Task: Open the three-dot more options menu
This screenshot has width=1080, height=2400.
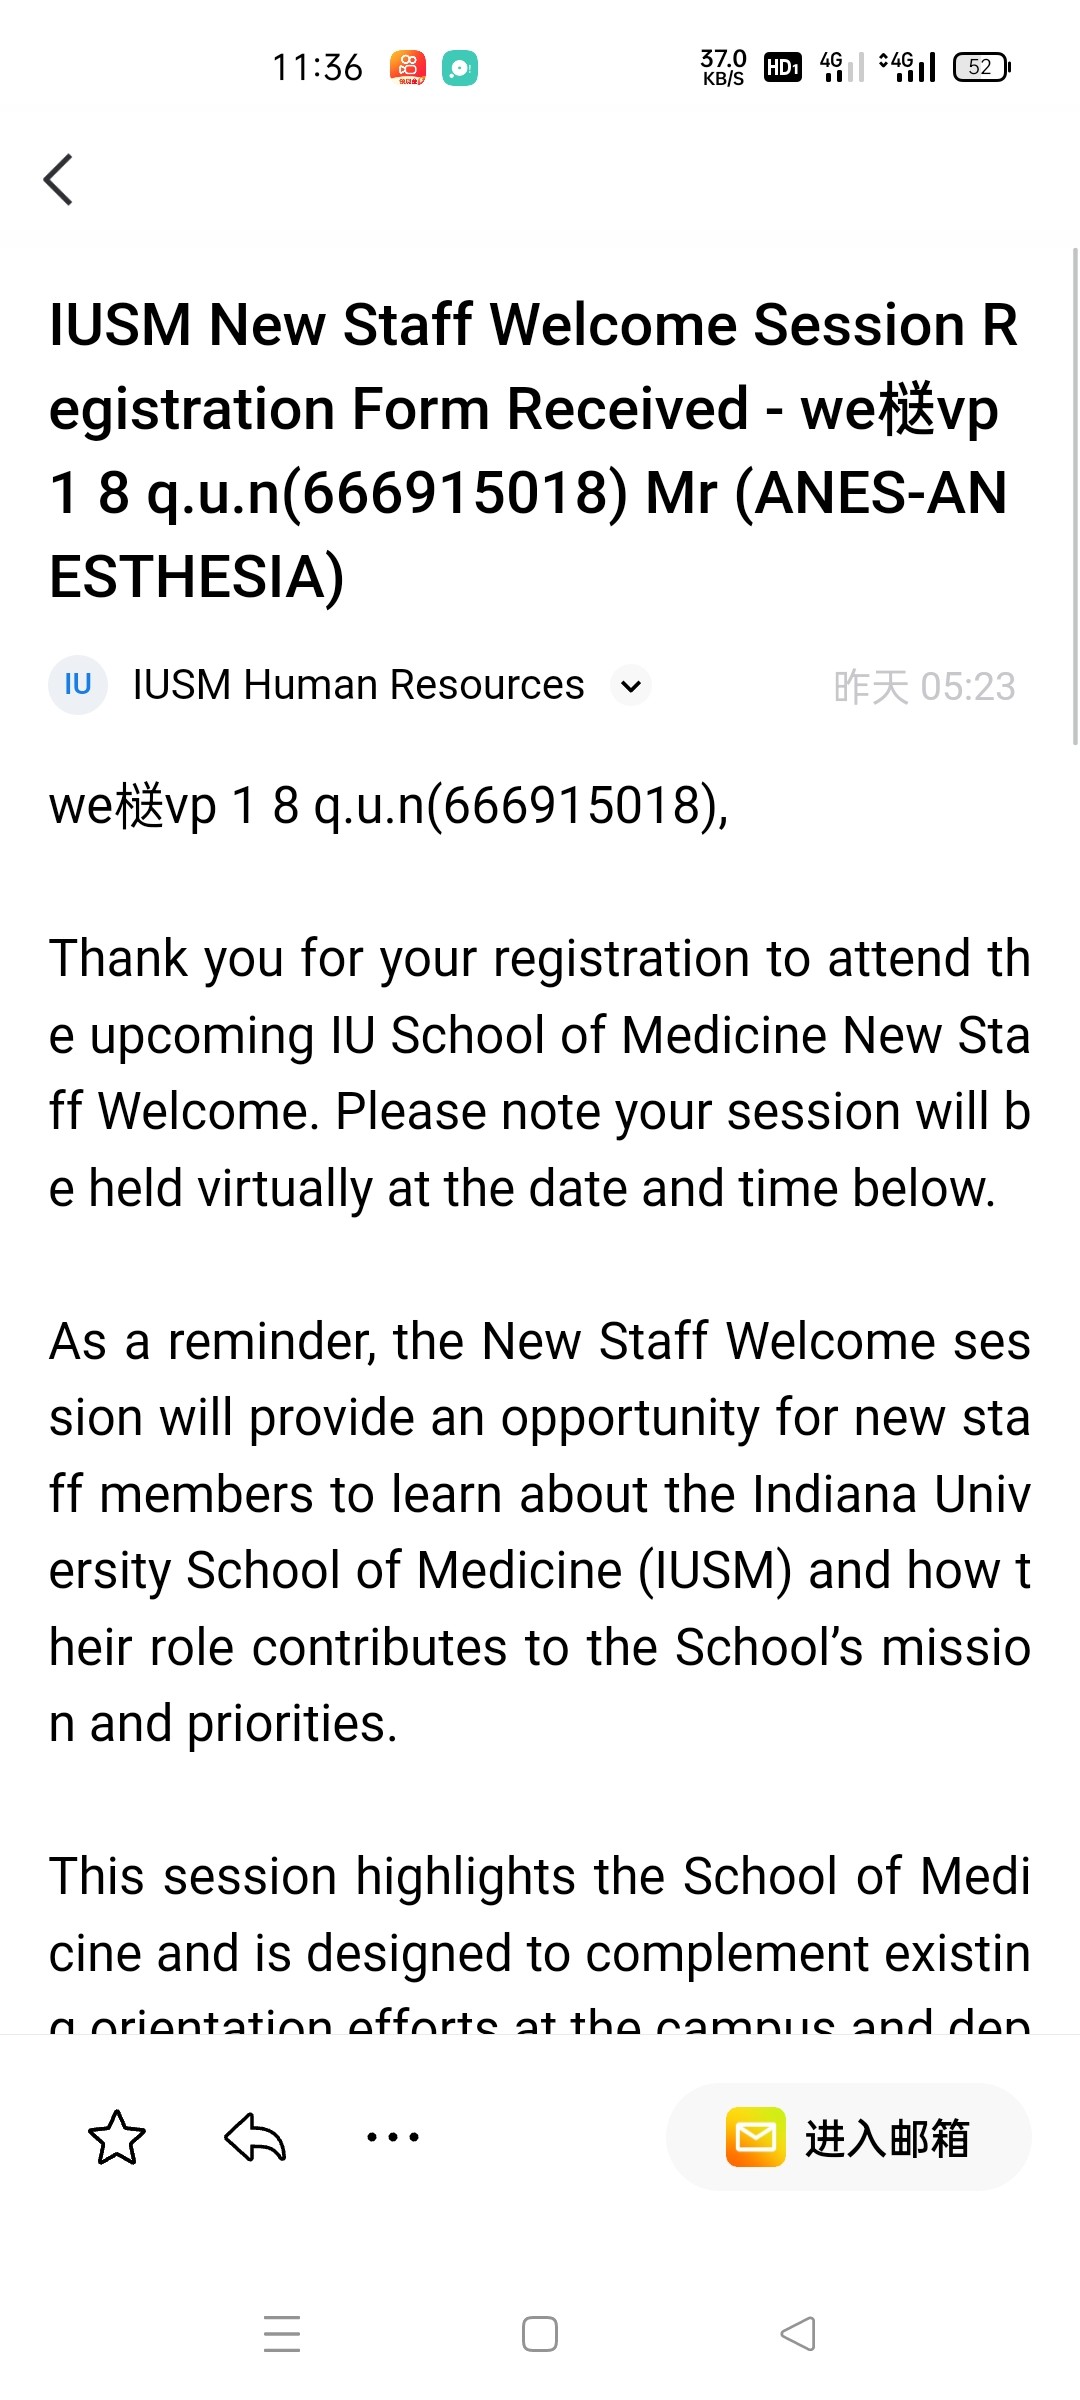Action: click(393, 2137)
